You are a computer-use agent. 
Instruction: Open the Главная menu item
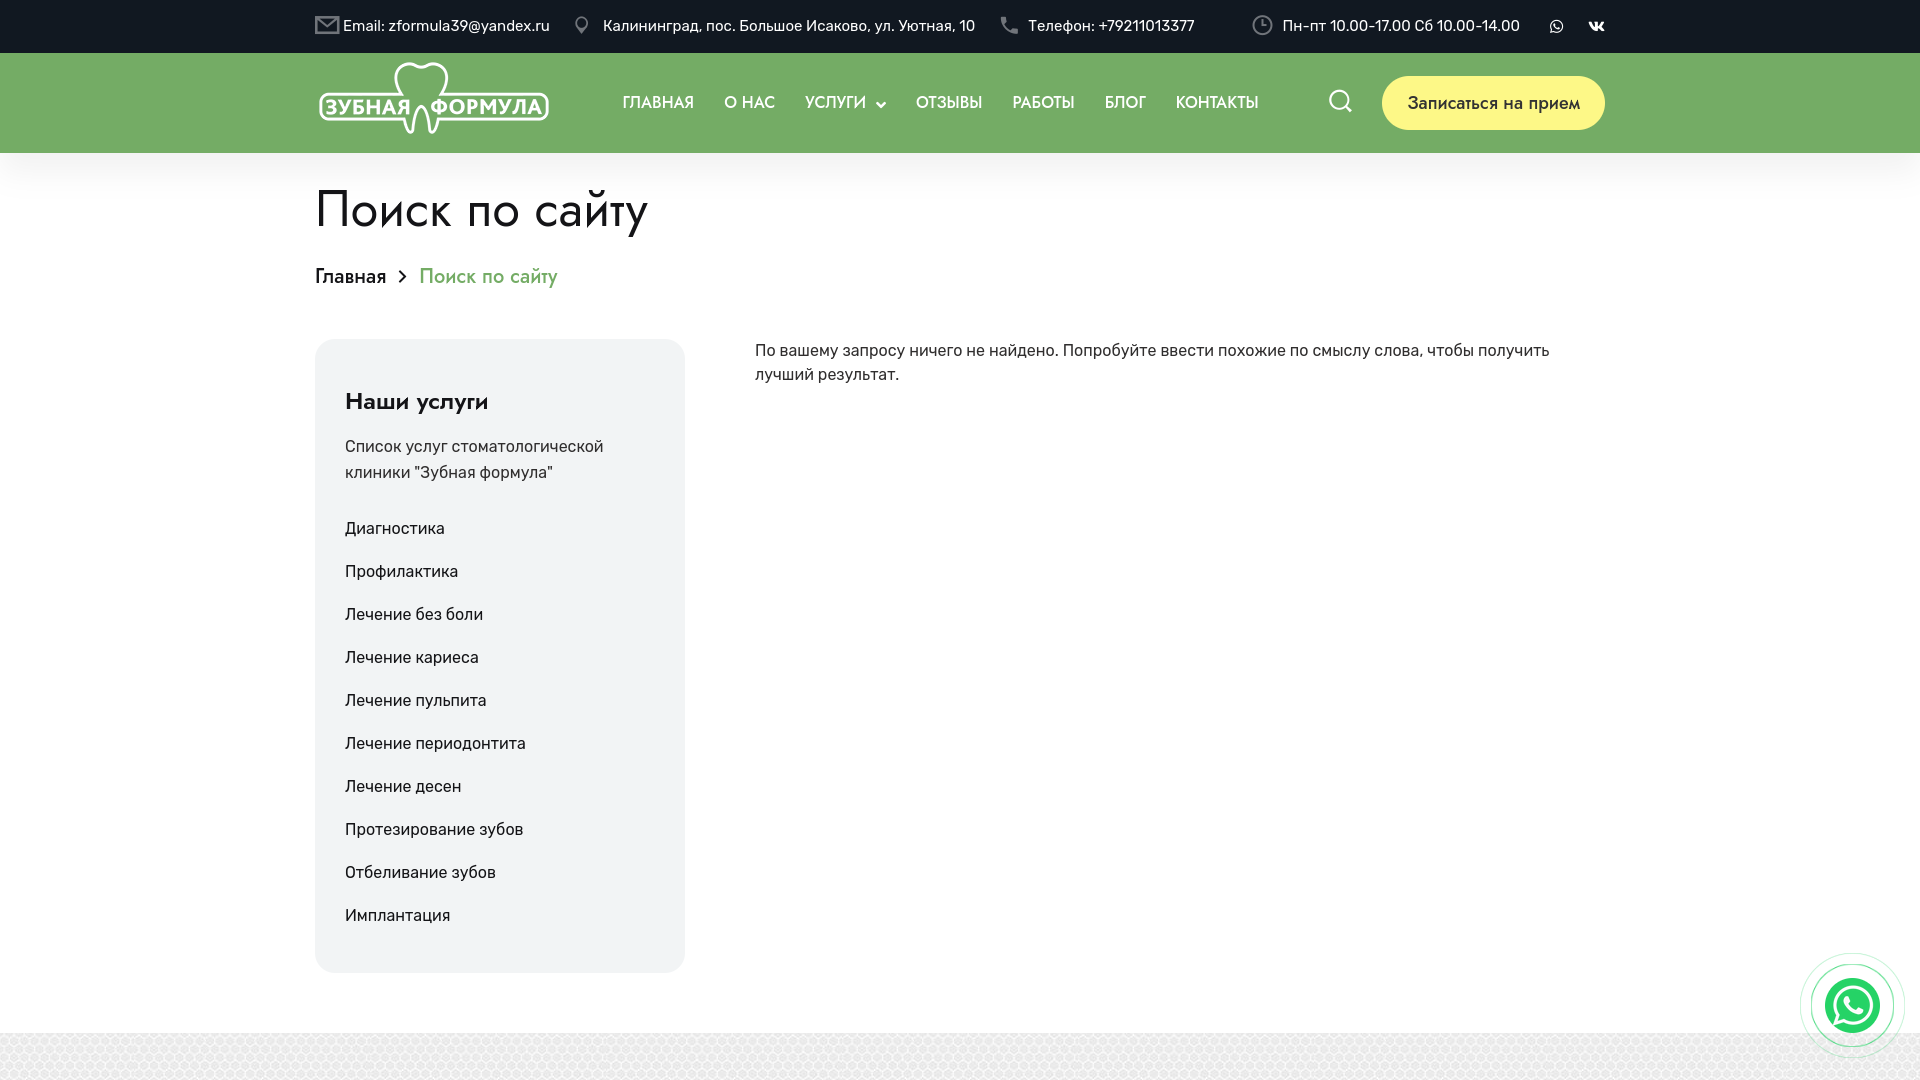[658, 103]
